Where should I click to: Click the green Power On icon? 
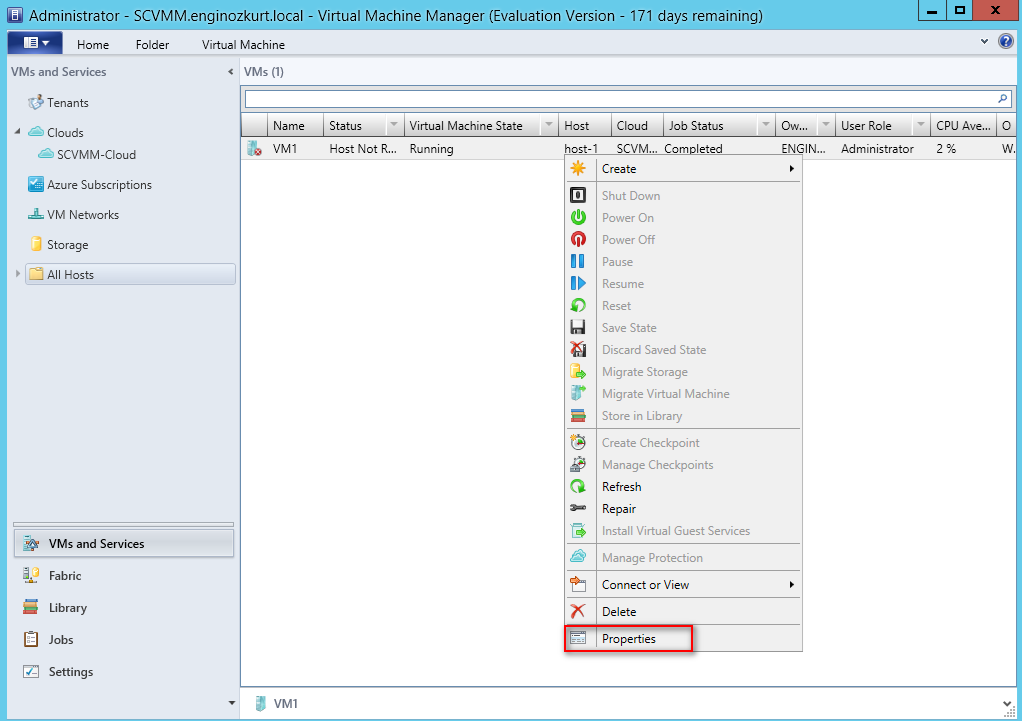577,217
